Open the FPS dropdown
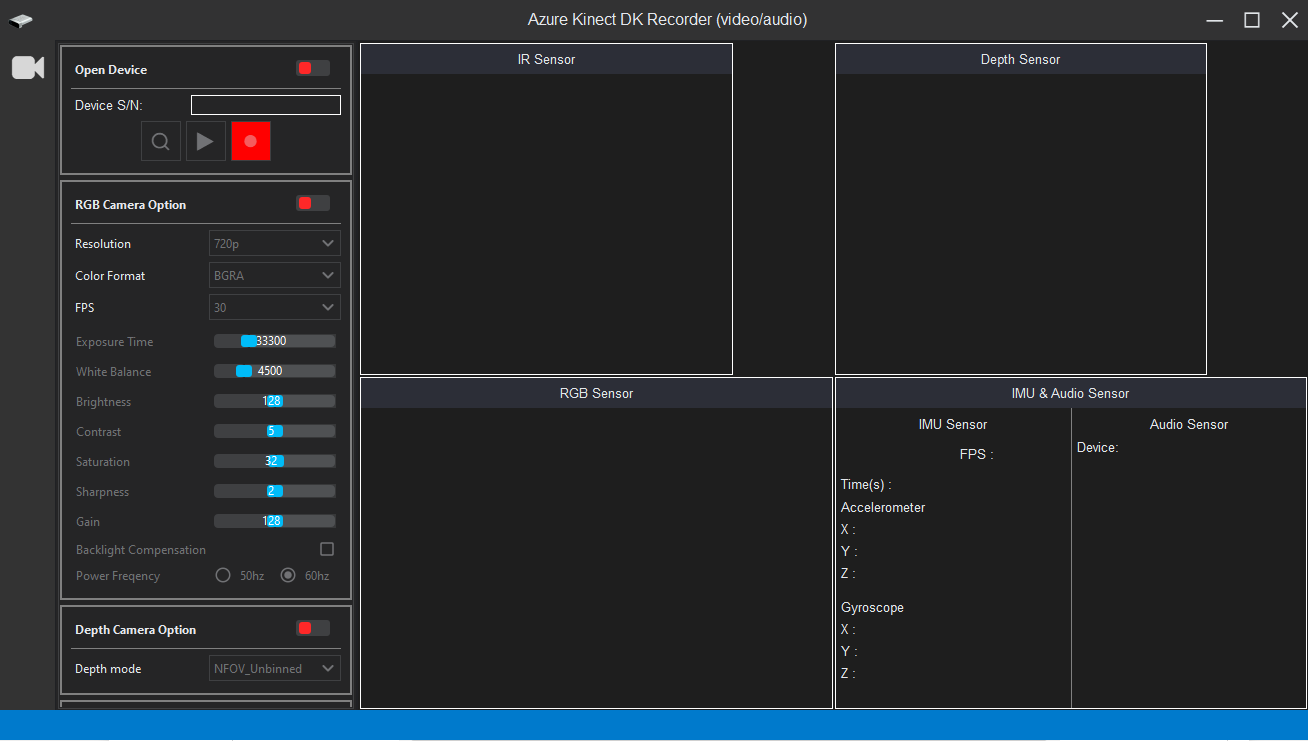 (274, 307)
